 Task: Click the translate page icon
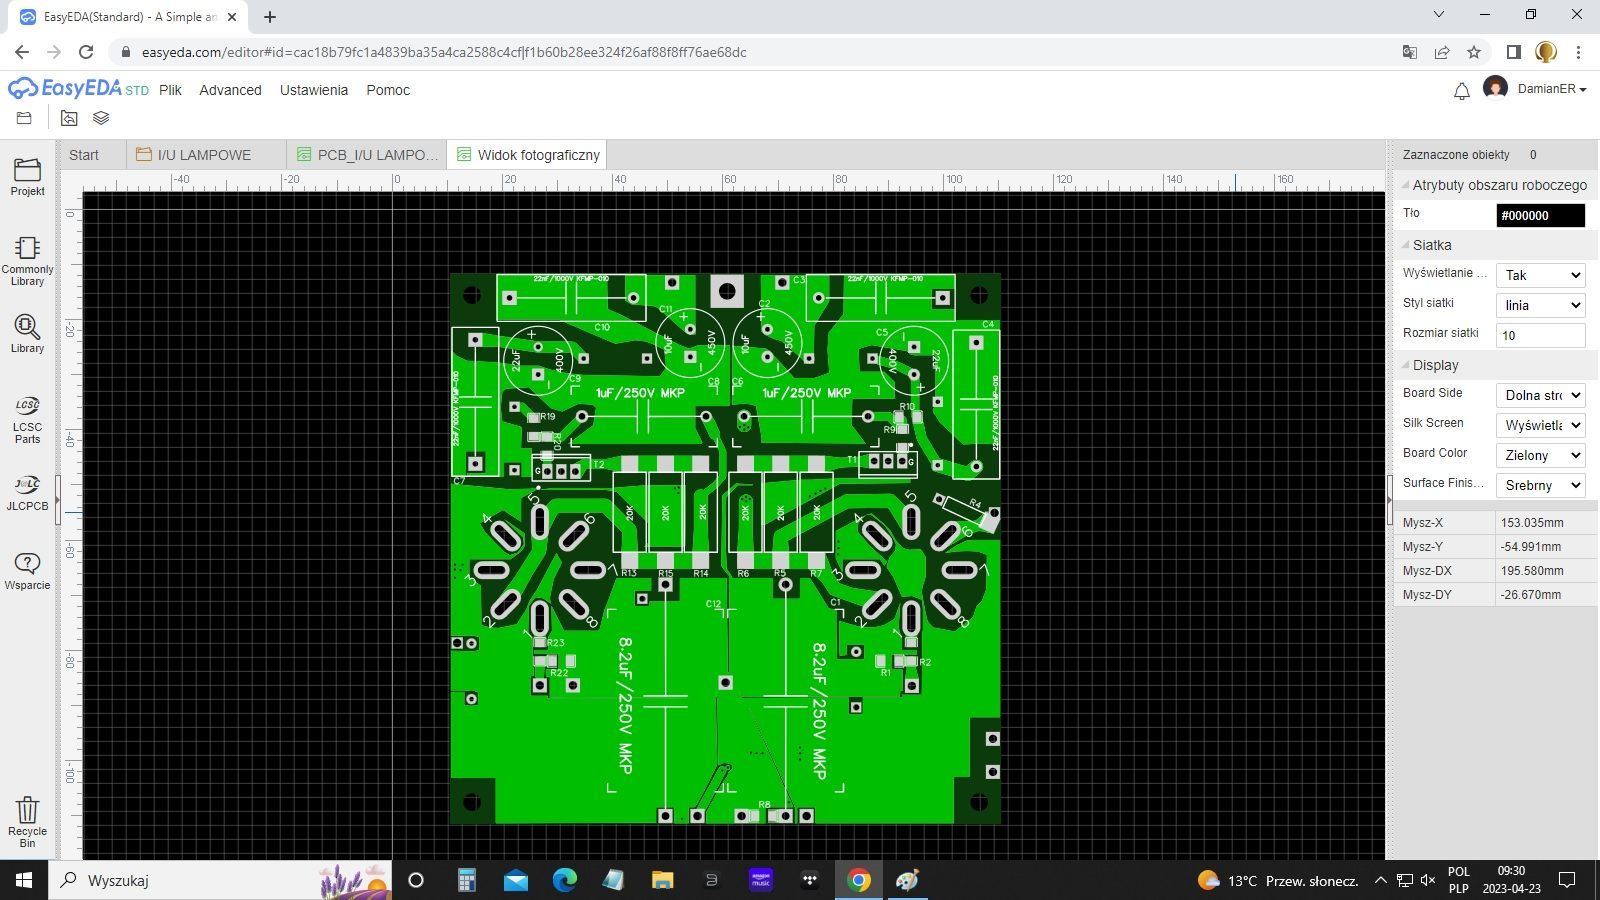pos(1410,52)
